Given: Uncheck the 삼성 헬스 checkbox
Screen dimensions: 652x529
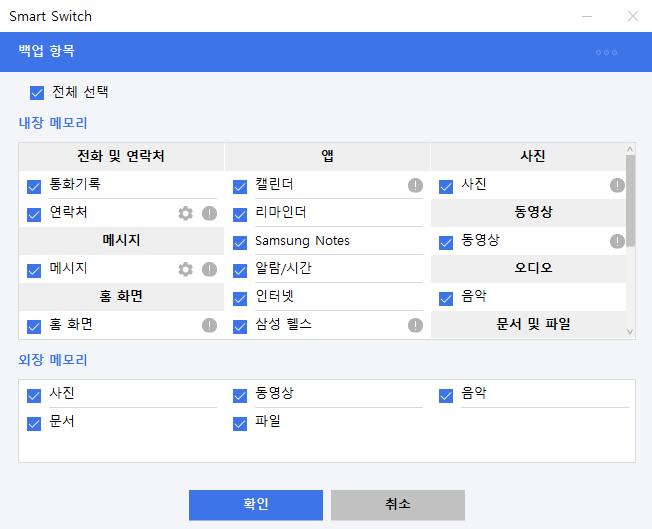Looking at the screenshot, I should click(x=240, y=326).
